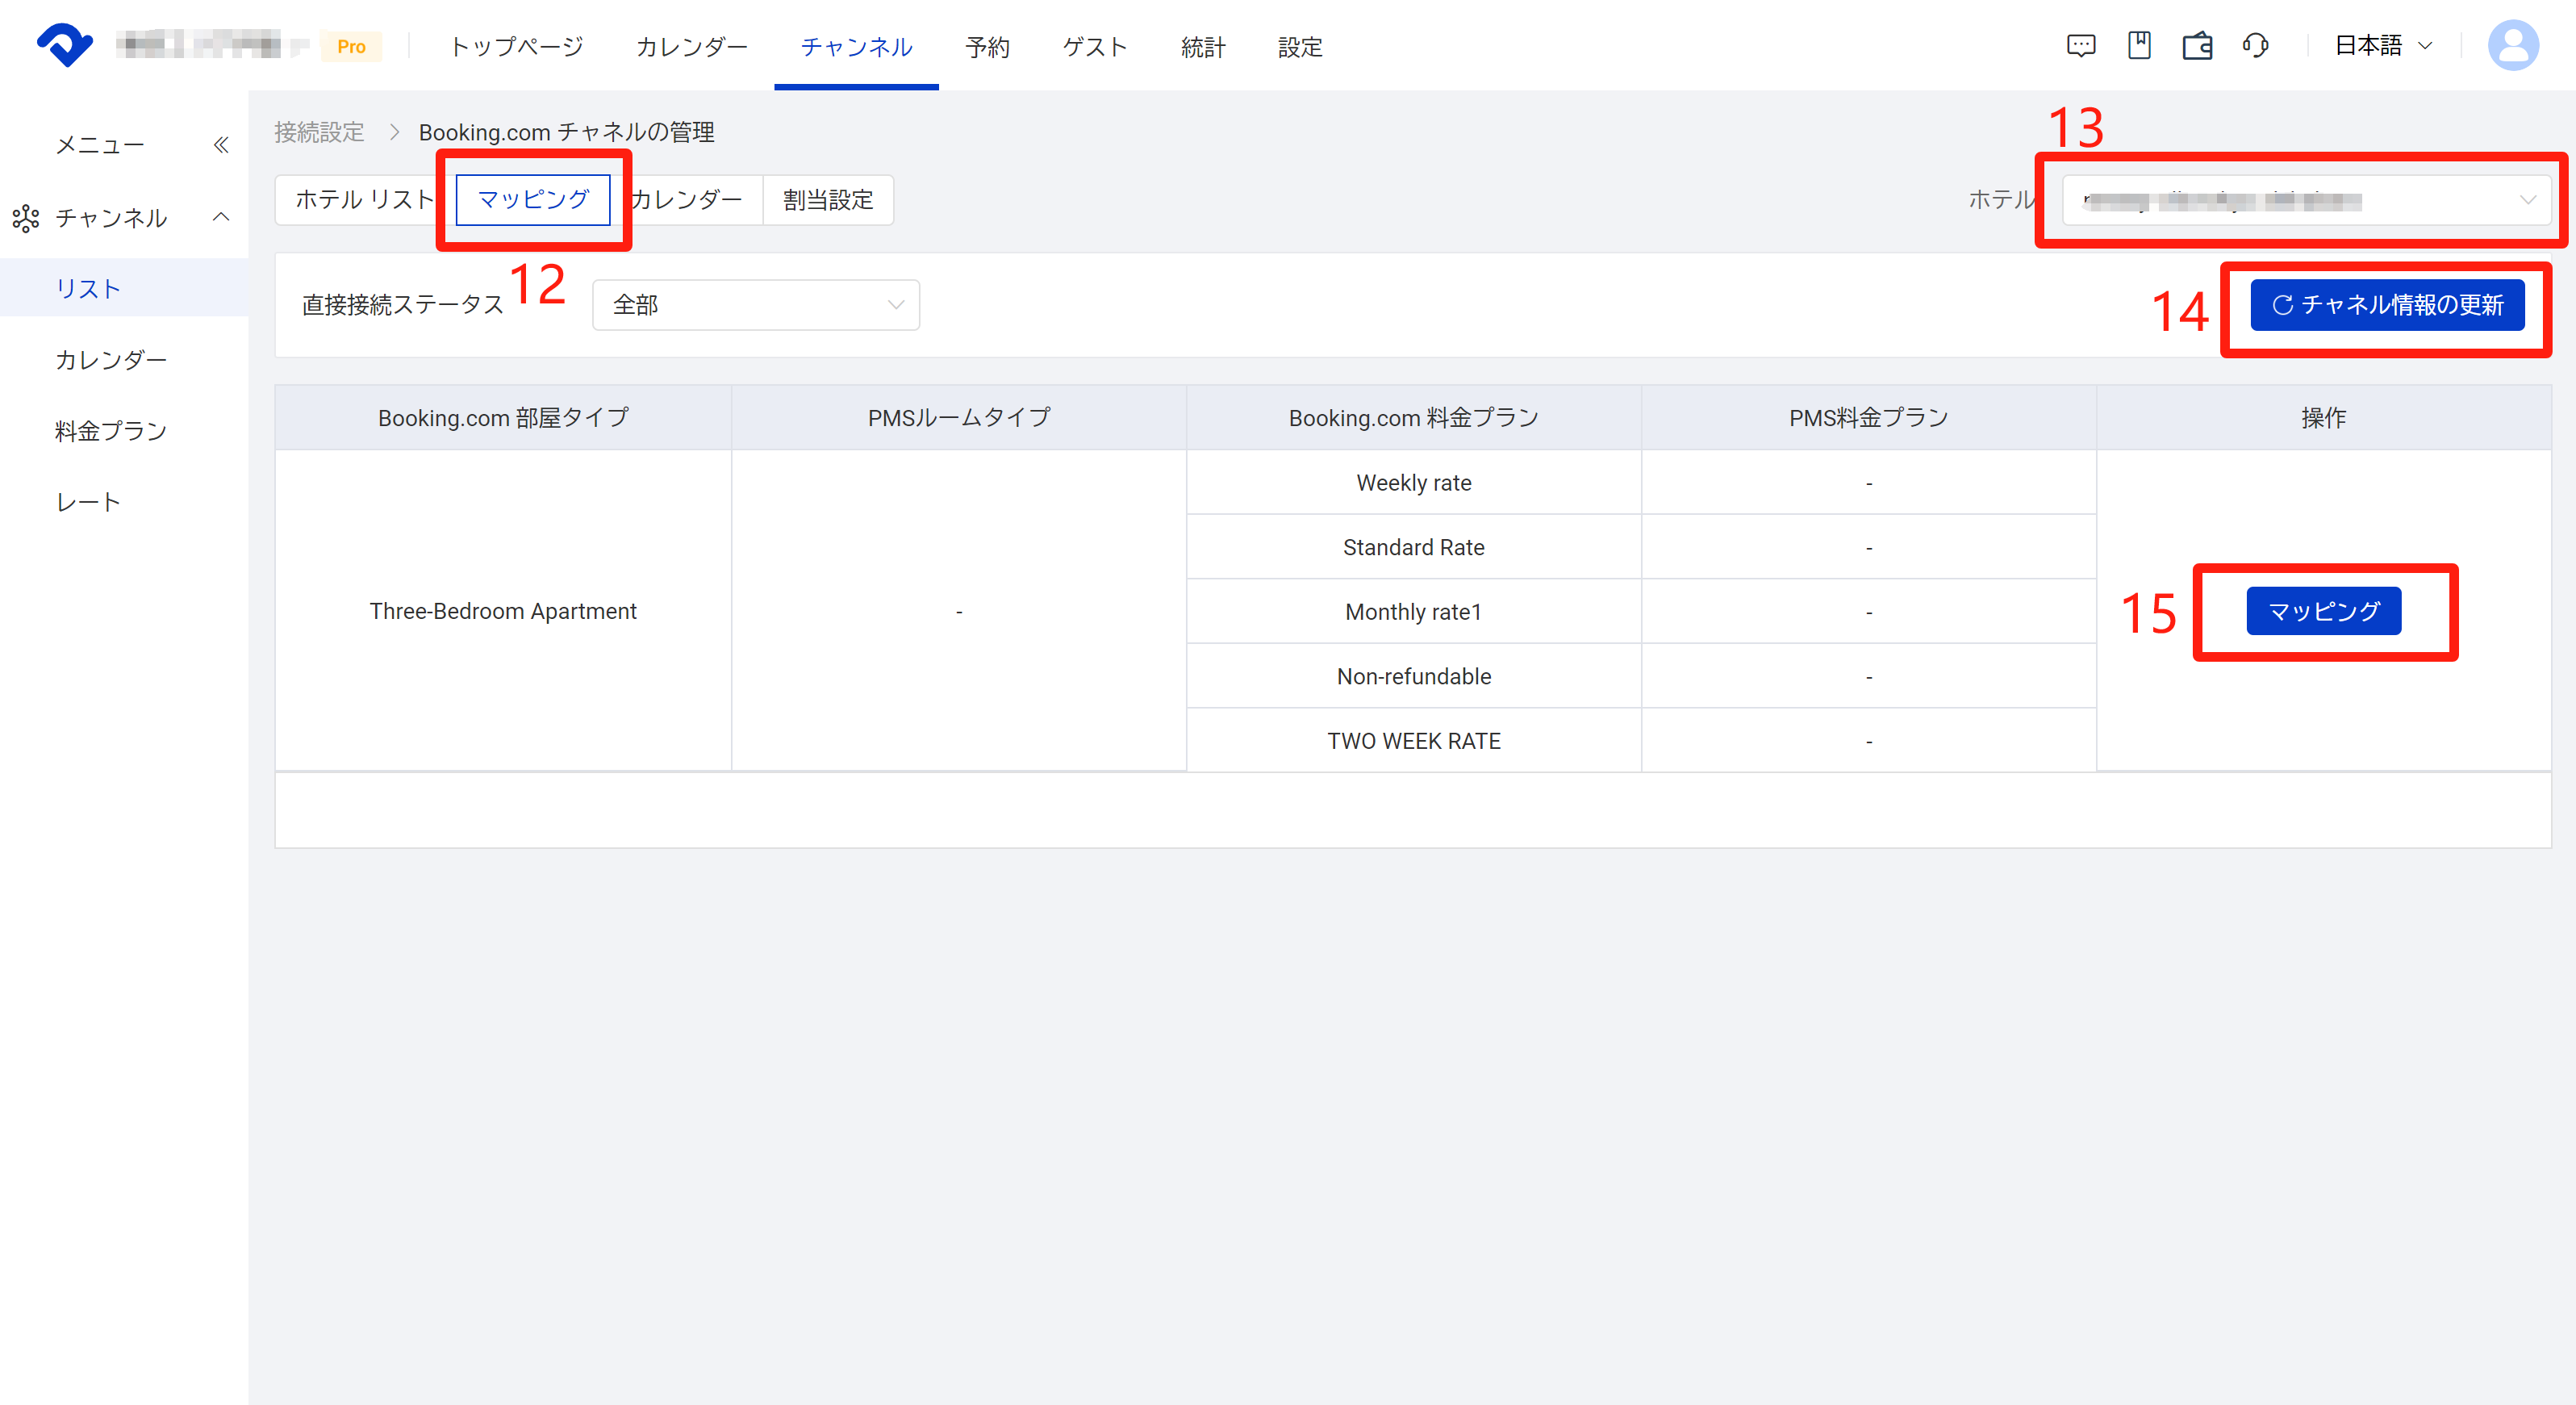Open the user avatar profile
This screenshot has height=1405, width=2576.
coord(2513,45)
